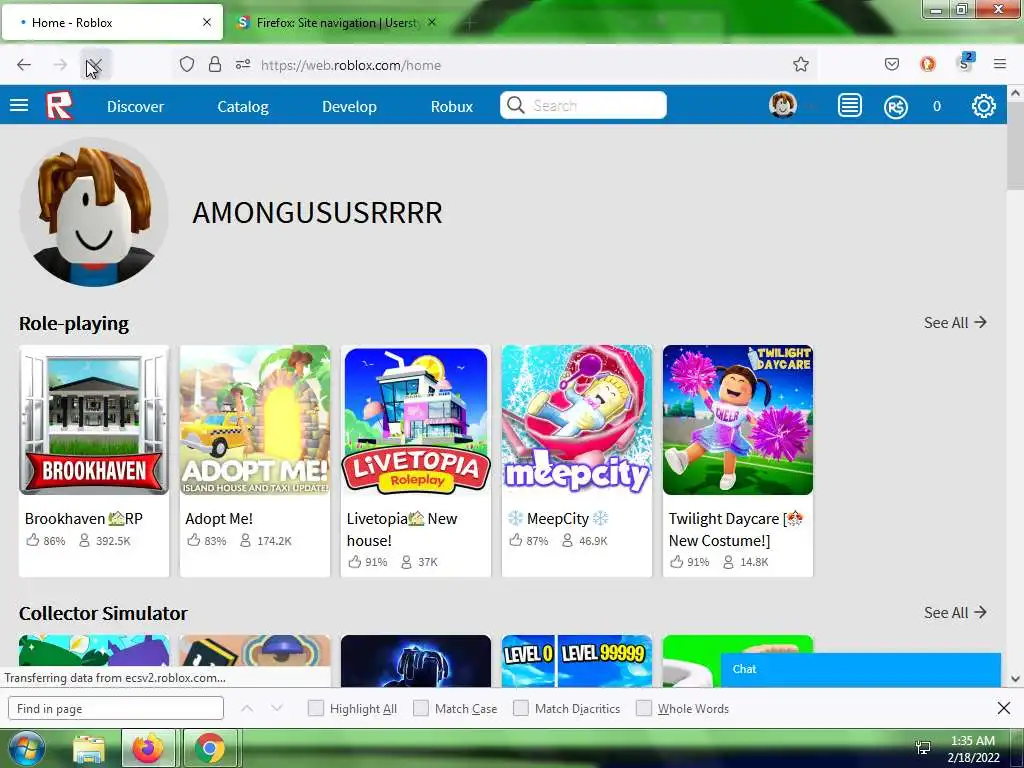Open the Pocket save icon
The width and height of the screenshot is (1024, 768).
(891, 64)
